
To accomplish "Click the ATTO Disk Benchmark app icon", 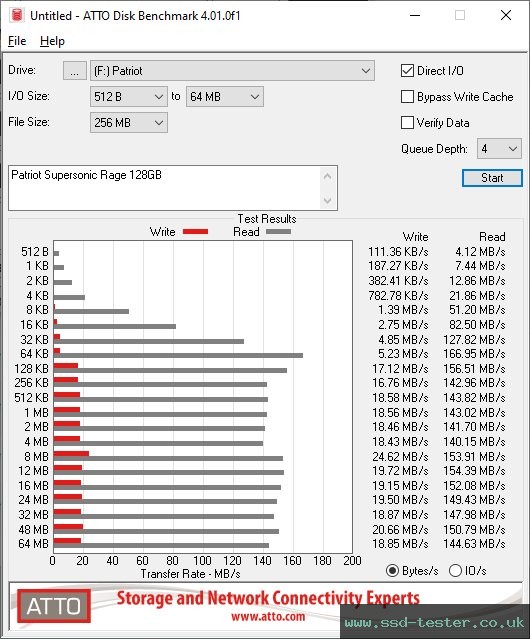I will pos(17,15).
